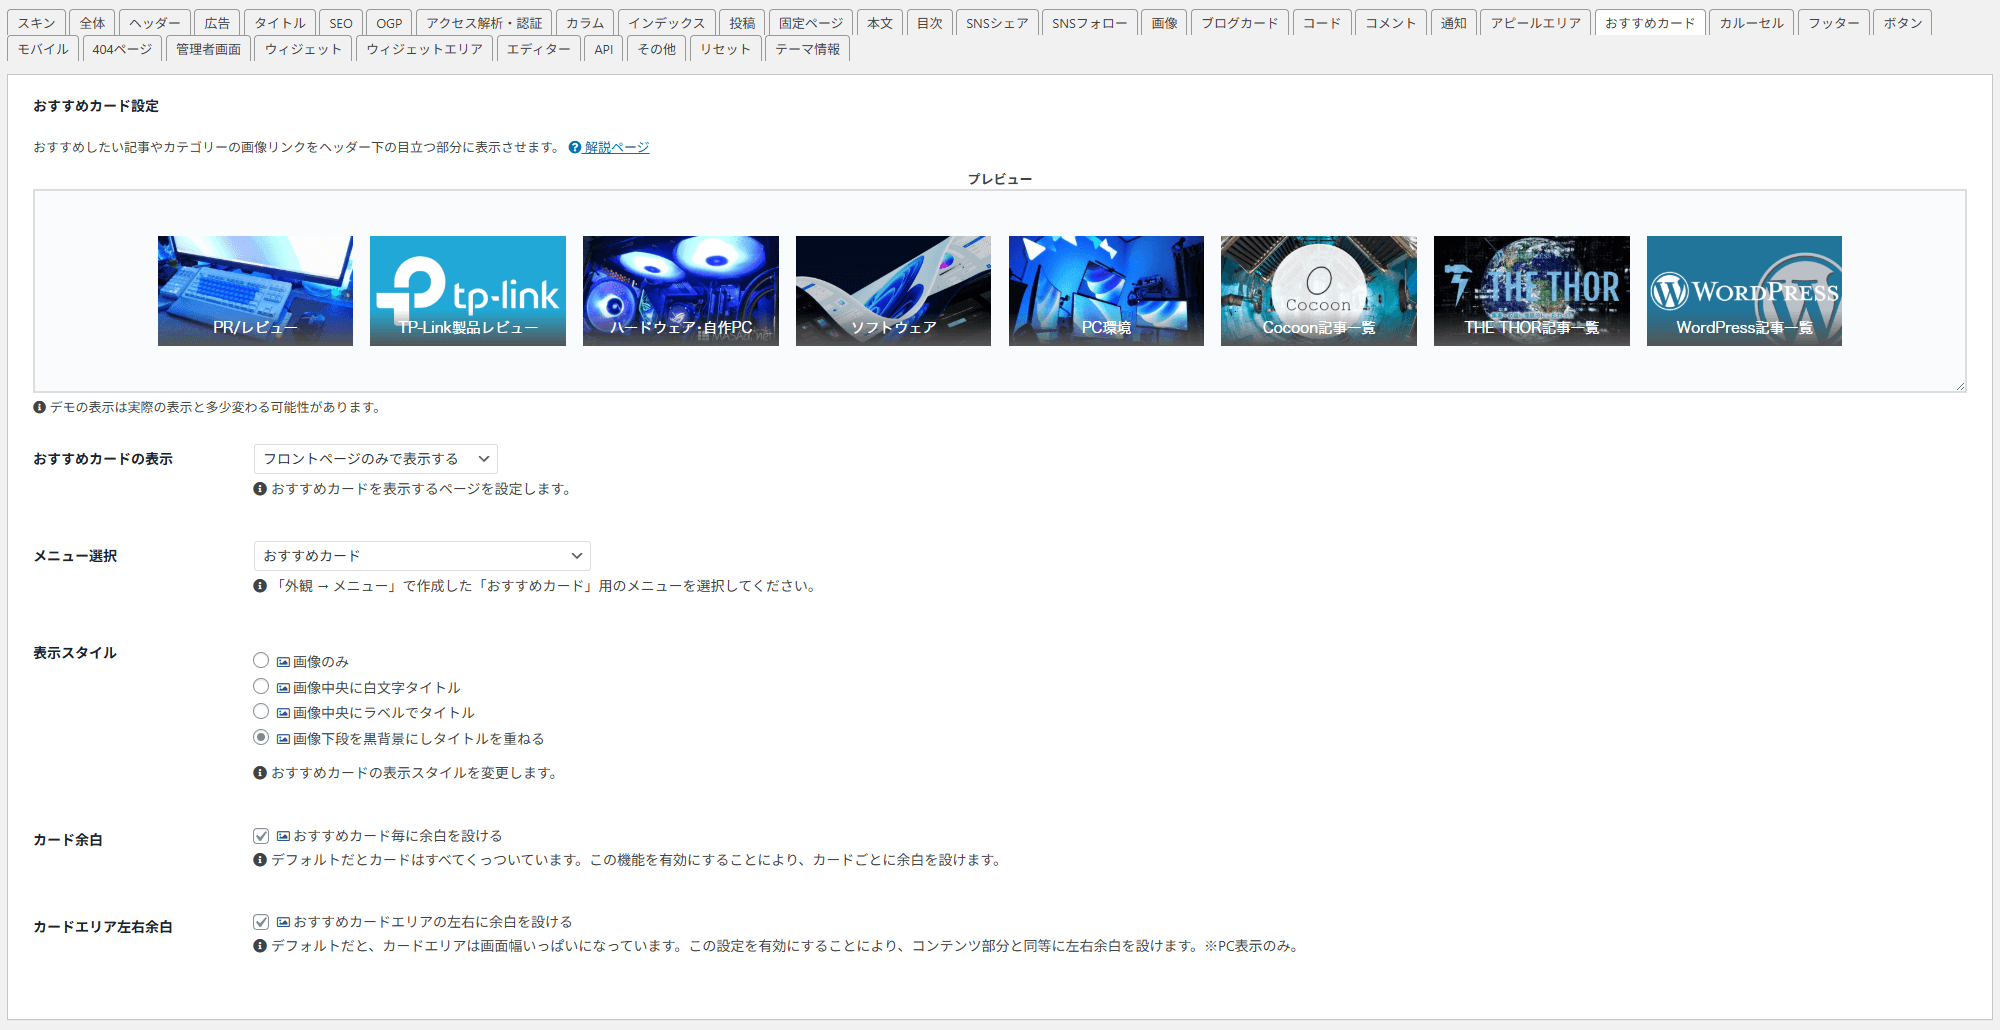Click the image icon beside 画像中央にラベルでタイトル
The width and height of the screenshot is (2000, 1030).
coord(283,713)
